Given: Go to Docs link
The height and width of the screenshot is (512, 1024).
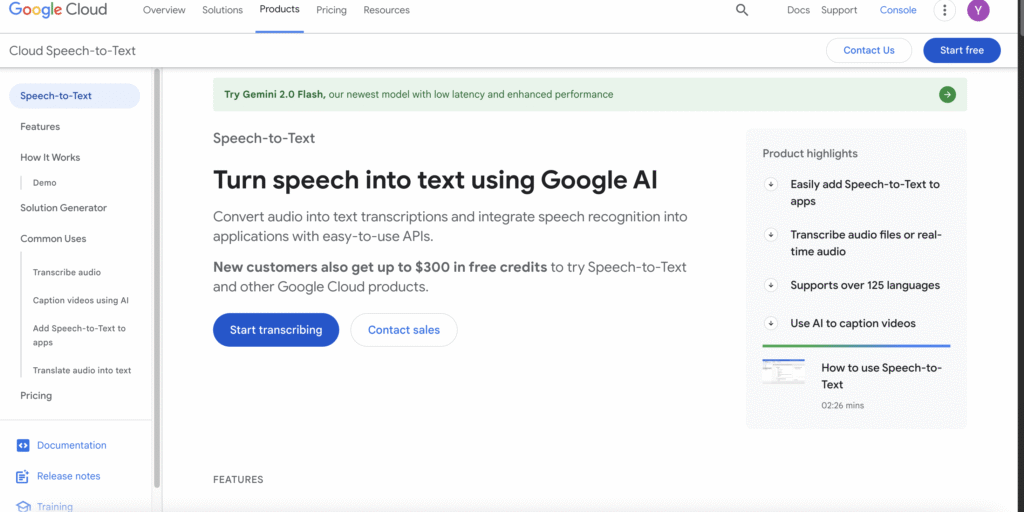Looking at the screenshot, I should click(x=798, y=10).
